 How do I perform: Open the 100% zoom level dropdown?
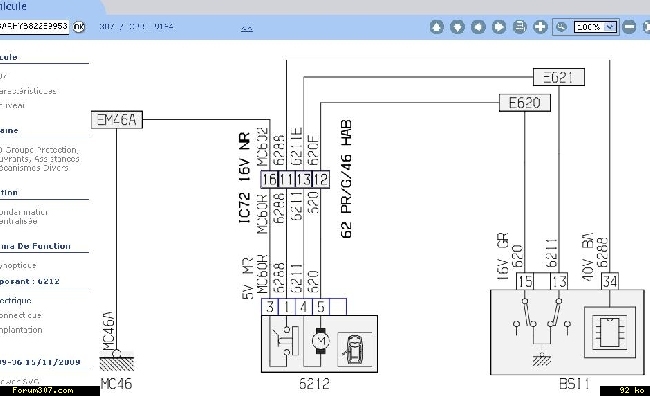pyautogui.click(x=595, y=27)
